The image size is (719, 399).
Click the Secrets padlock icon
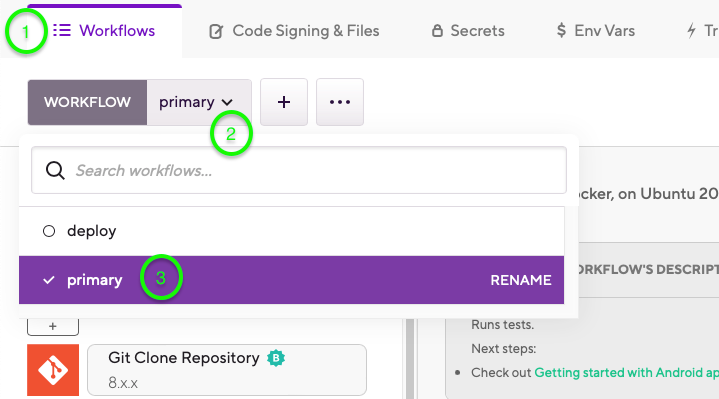coord(437,31)
